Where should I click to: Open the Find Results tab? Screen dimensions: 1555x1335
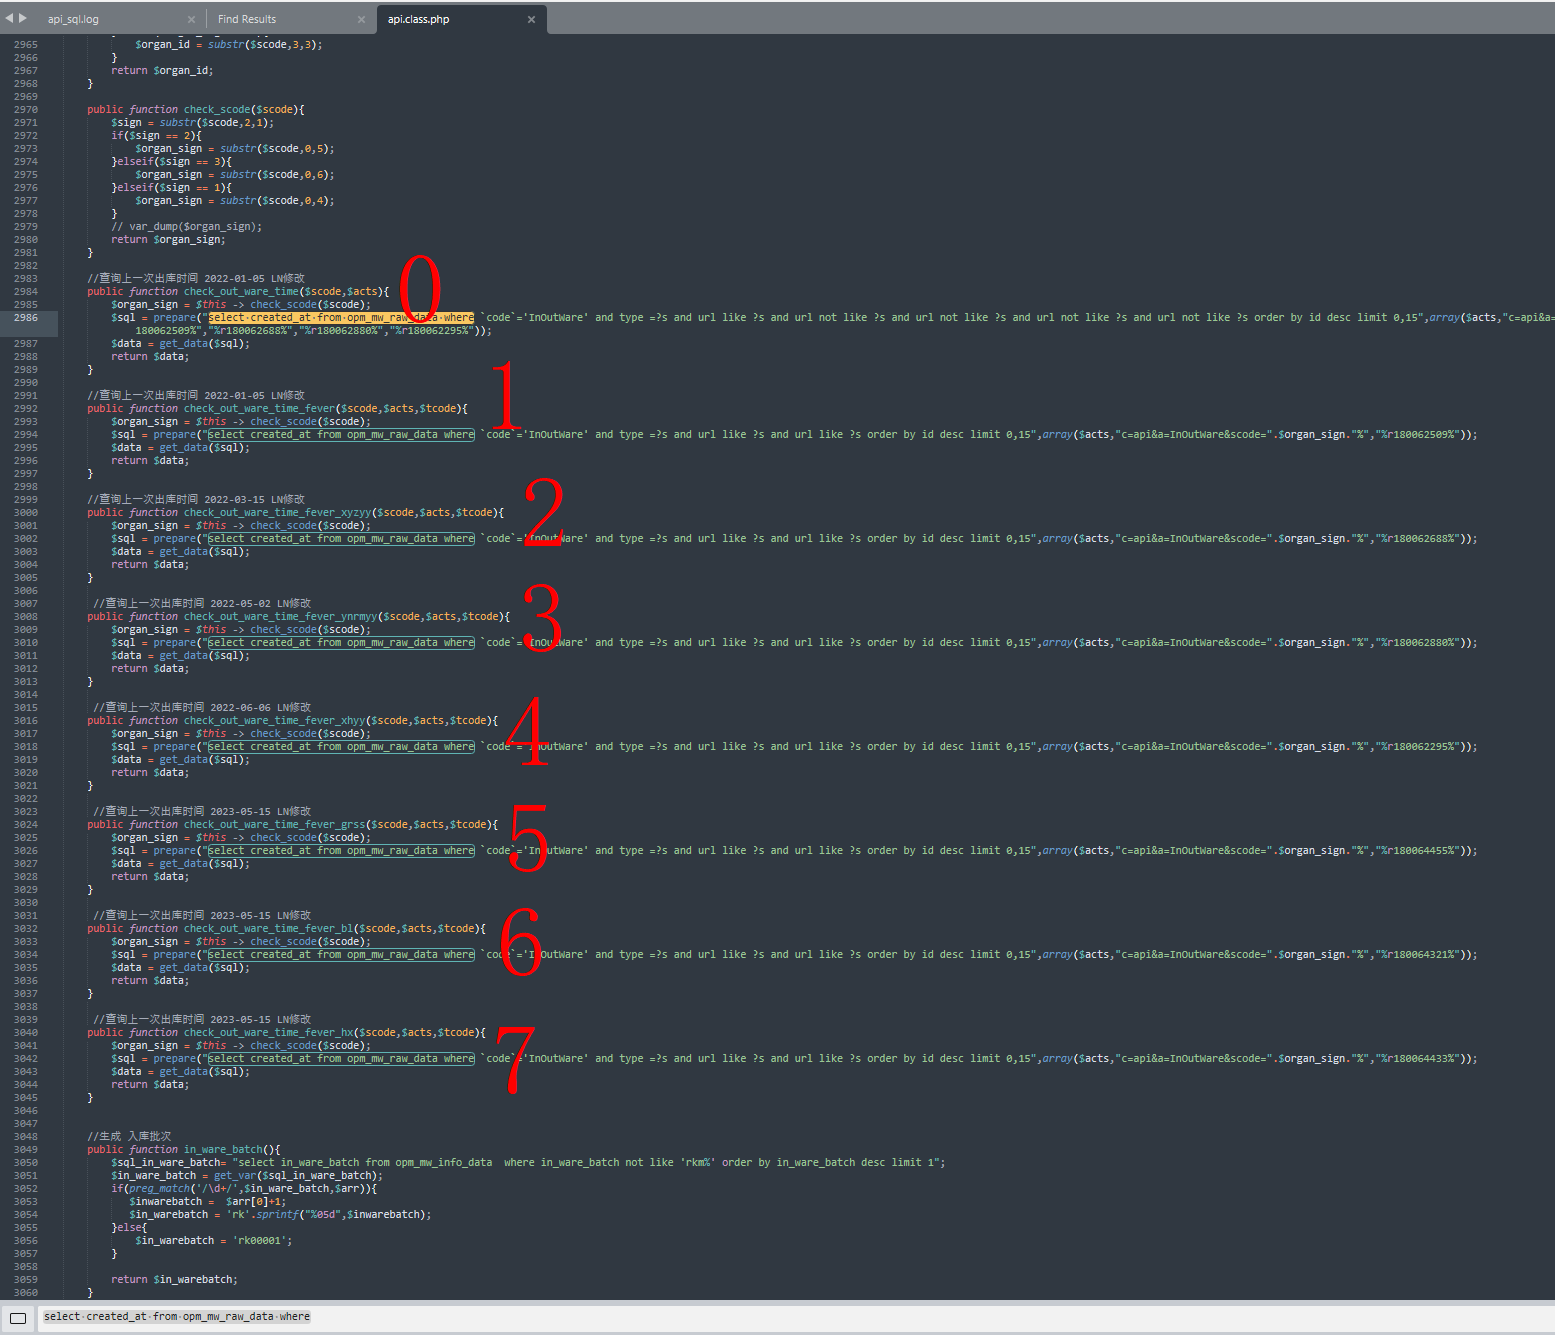point(247,19)
